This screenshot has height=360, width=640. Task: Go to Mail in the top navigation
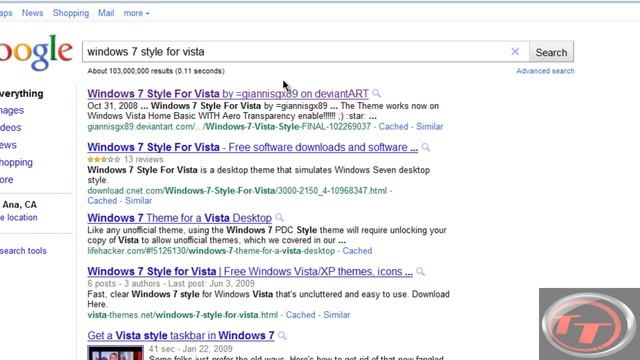click(106, 13)
